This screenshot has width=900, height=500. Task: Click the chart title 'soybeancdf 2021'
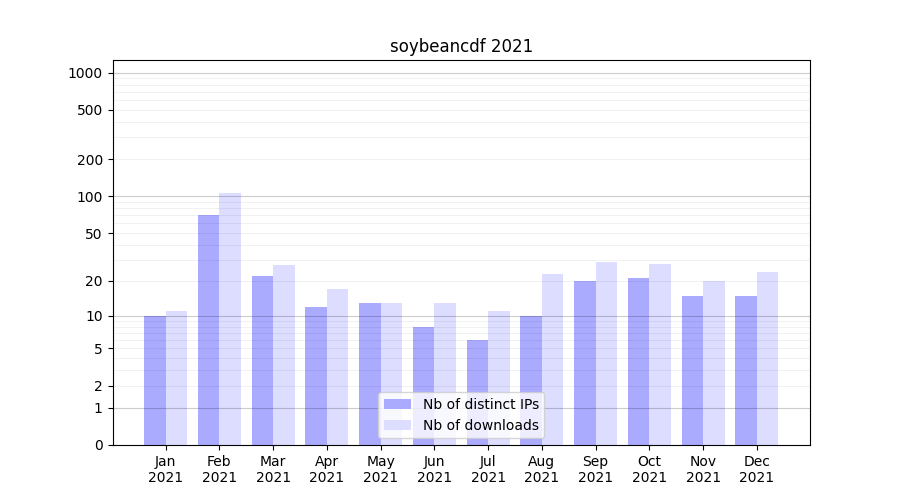[461, 47]
